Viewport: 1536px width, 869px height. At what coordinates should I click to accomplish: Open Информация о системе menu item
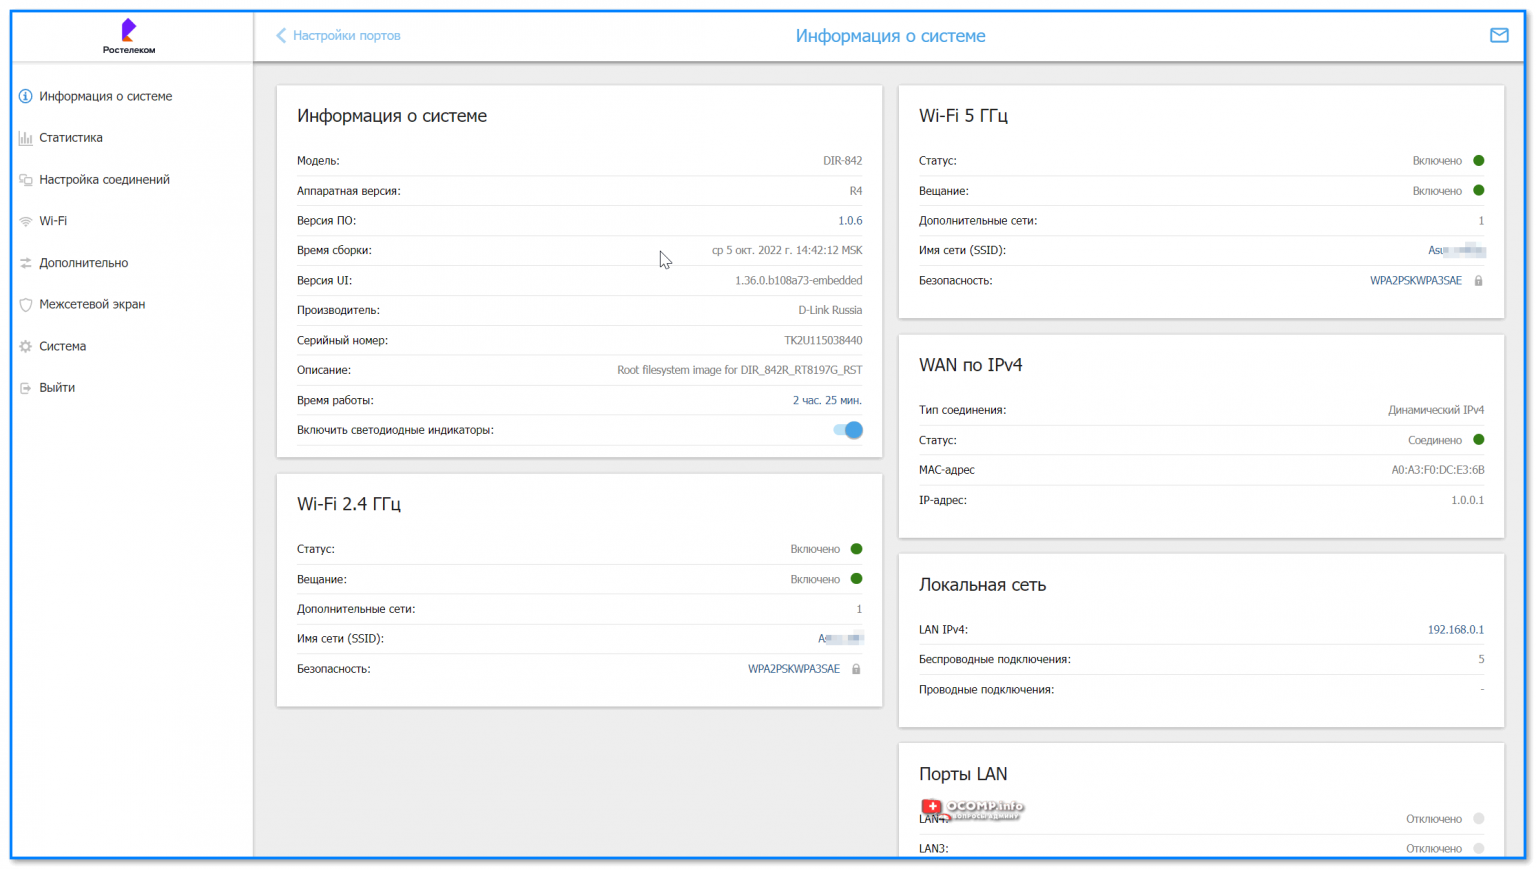tap(105, 96)
